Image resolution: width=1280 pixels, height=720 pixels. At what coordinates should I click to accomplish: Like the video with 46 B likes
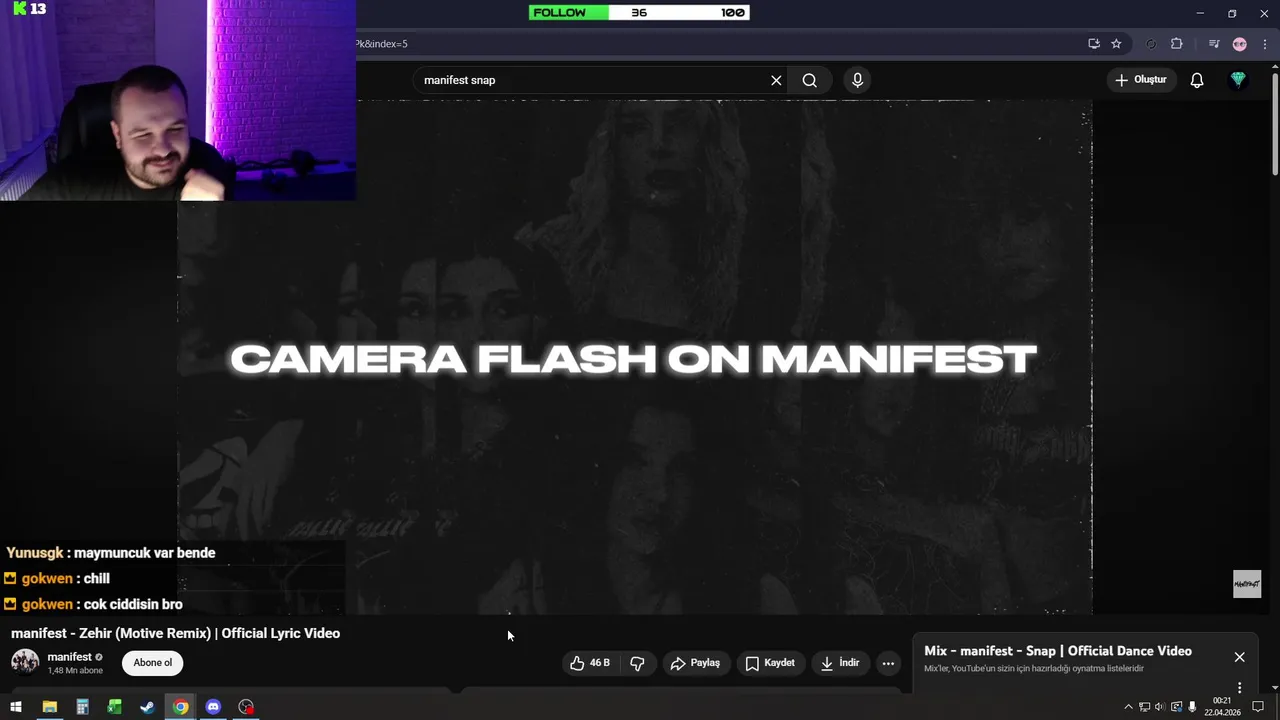589,663
